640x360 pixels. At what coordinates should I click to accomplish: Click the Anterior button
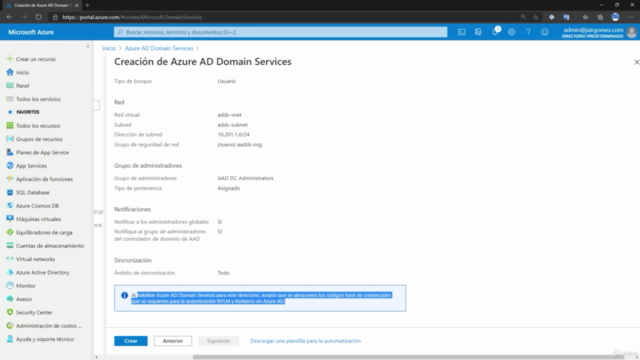click(x=173, y=341)
